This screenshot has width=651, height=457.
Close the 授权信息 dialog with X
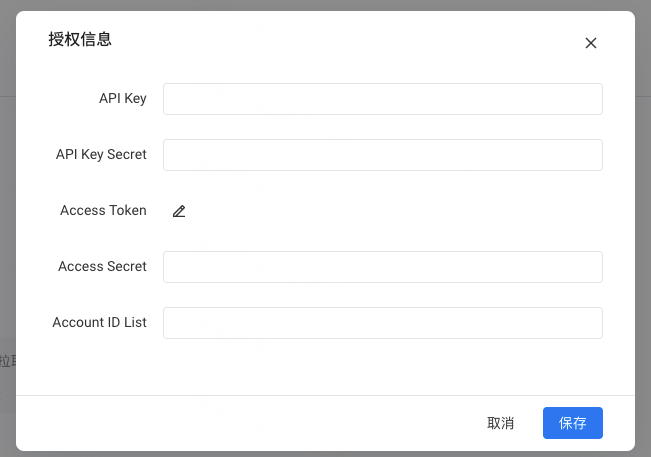point(591,43)
